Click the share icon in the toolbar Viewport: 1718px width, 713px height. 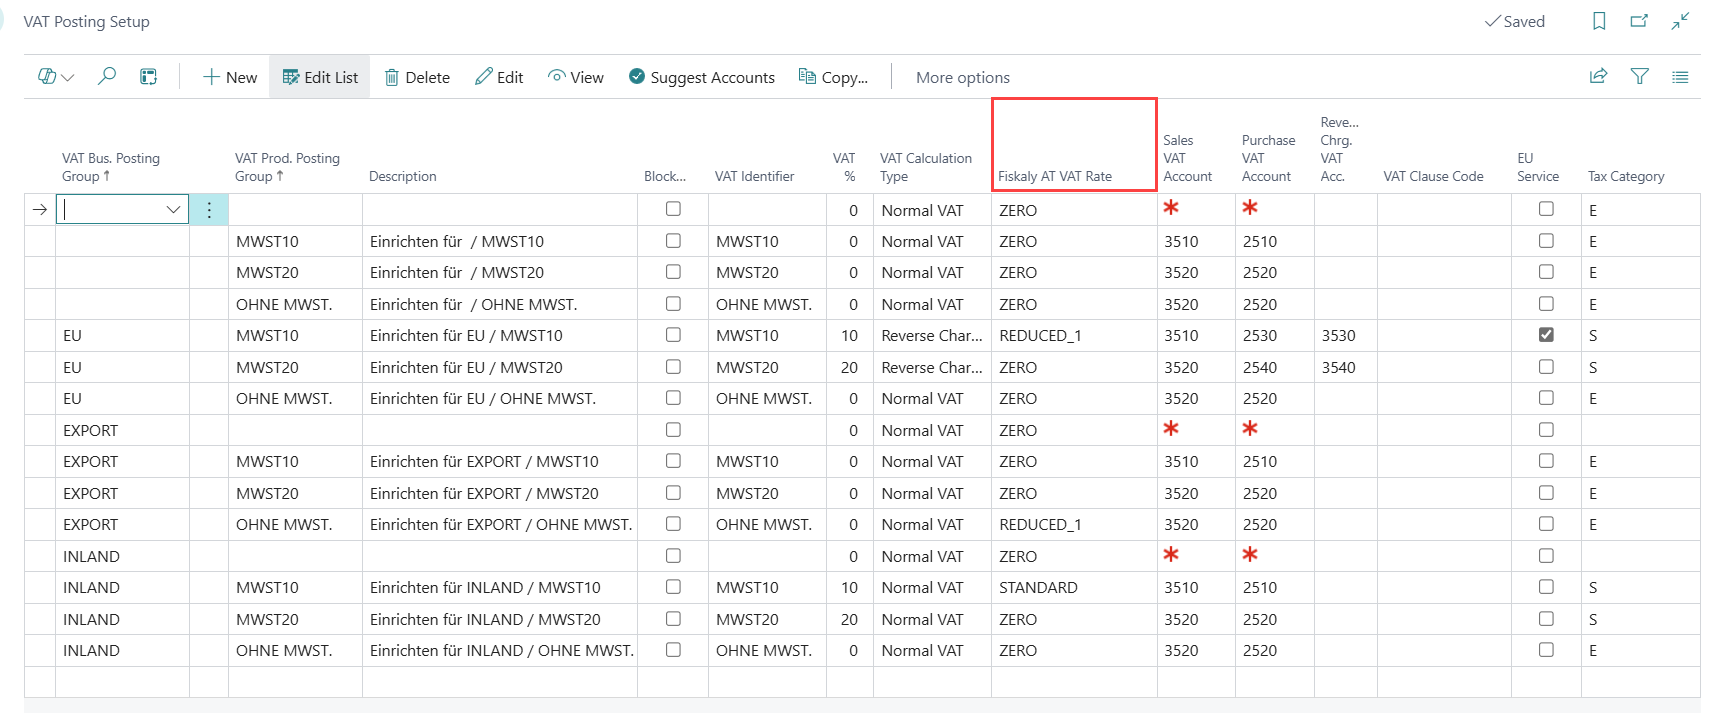pos(1598,76)
